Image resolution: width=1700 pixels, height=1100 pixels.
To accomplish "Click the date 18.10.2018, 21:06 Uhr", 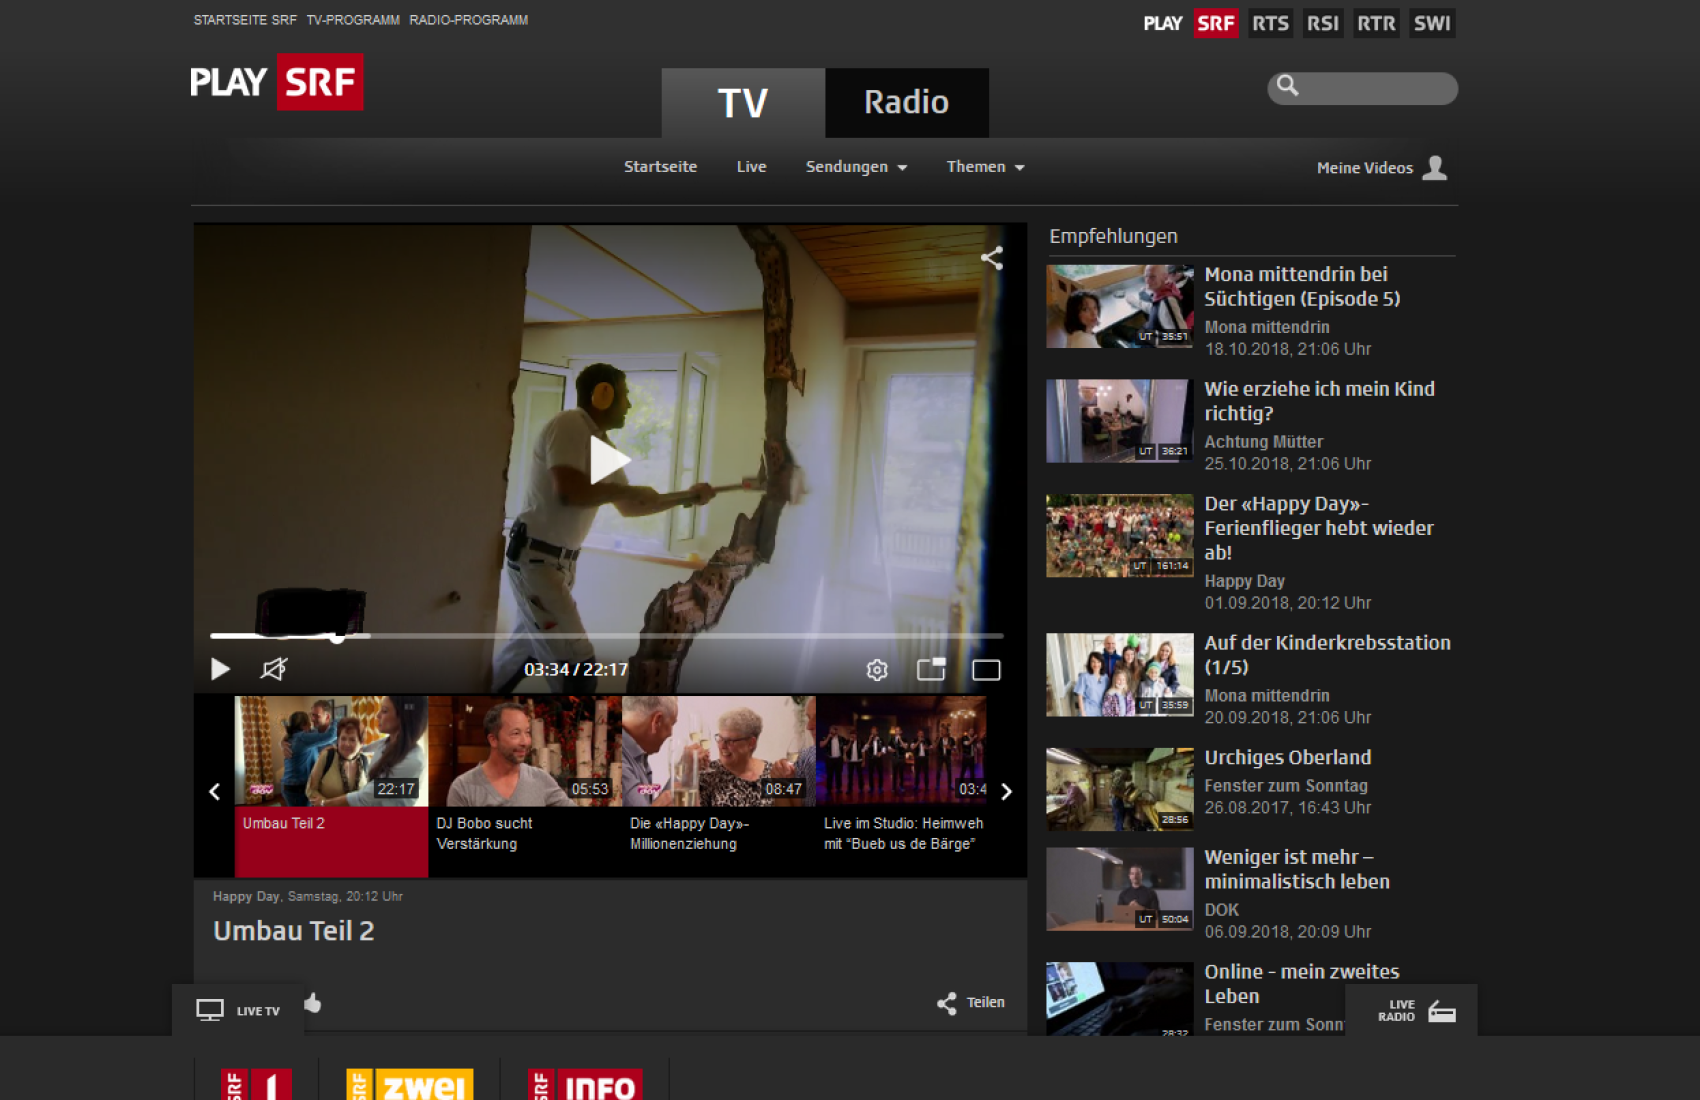I will click(x=1287, y=349).
